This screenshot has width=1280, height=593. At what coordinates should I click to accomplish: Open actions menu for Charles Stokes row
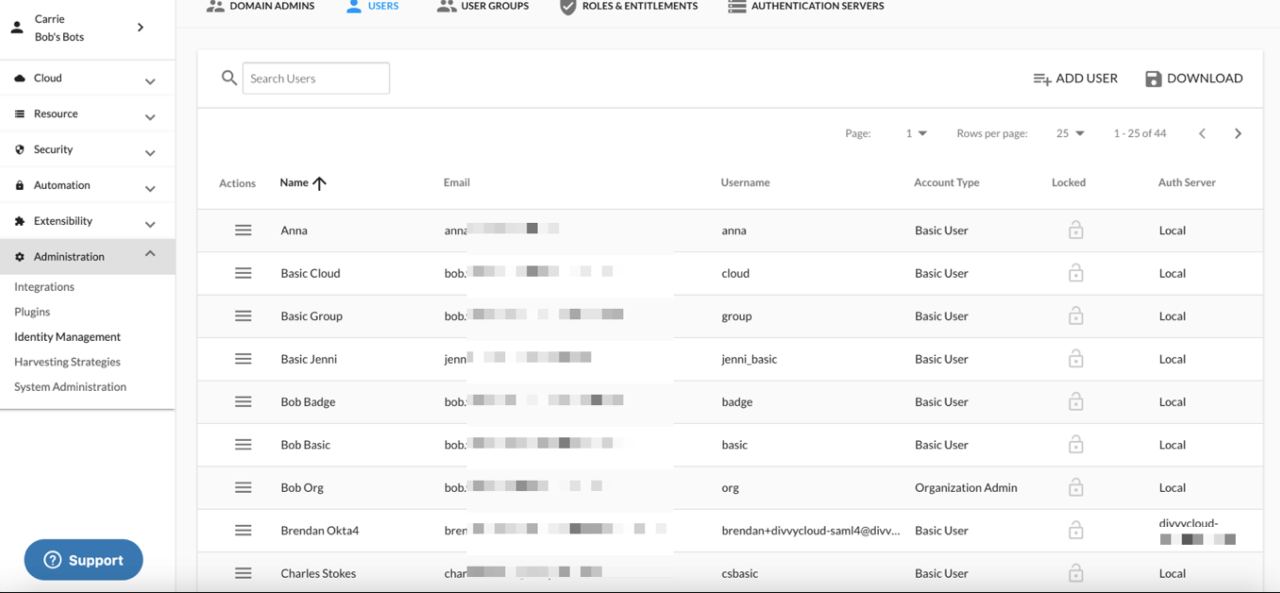pyautogui.click(x=243, y=574)
